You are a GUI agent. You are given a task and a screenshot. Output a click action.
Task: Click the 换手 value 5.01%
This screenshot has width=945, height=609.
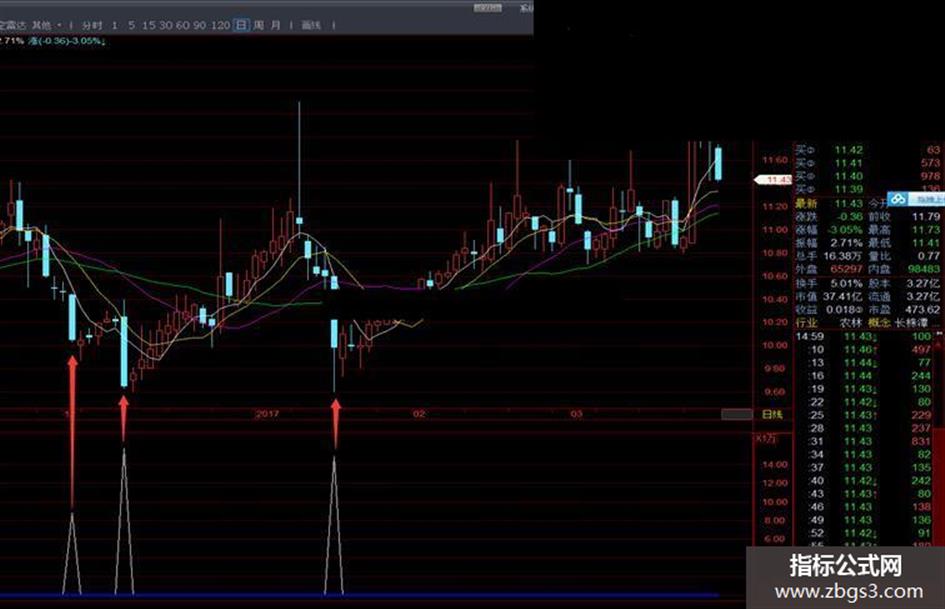click(x=848, y=283)
